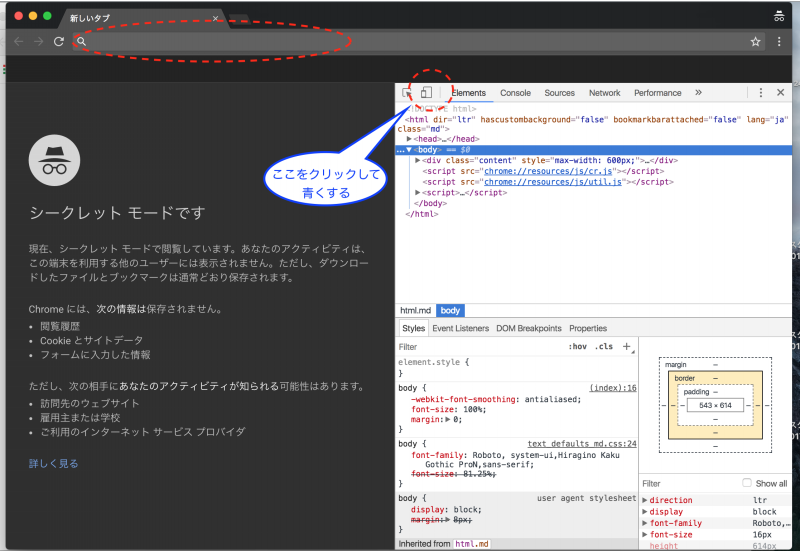Select body breadcrumb

tap(450, 310)
